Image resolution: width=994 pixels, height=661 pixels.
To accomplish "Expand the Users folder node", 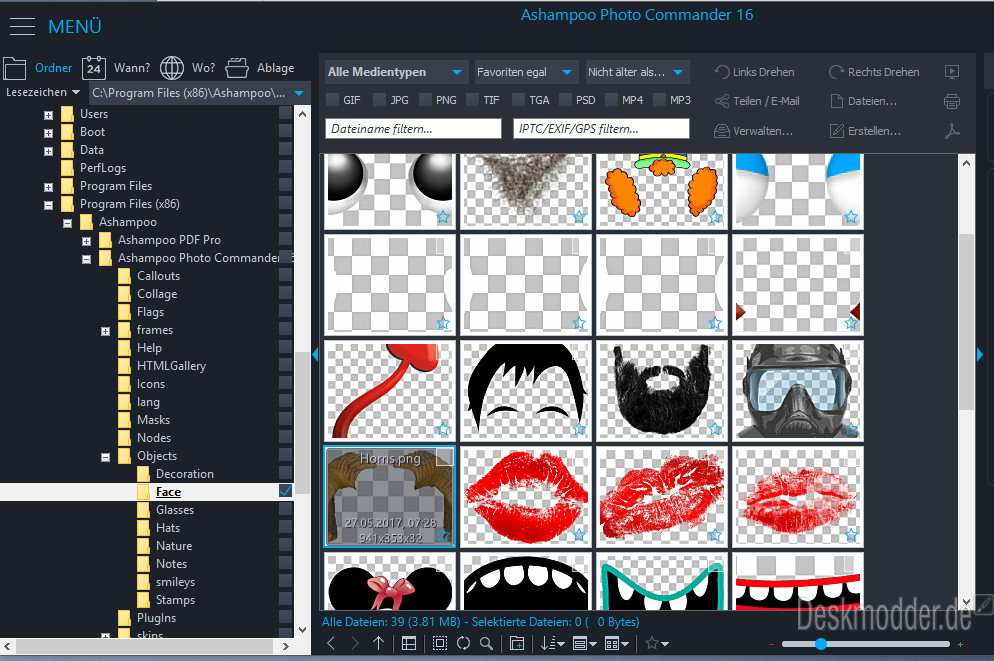I will (48, 115).
